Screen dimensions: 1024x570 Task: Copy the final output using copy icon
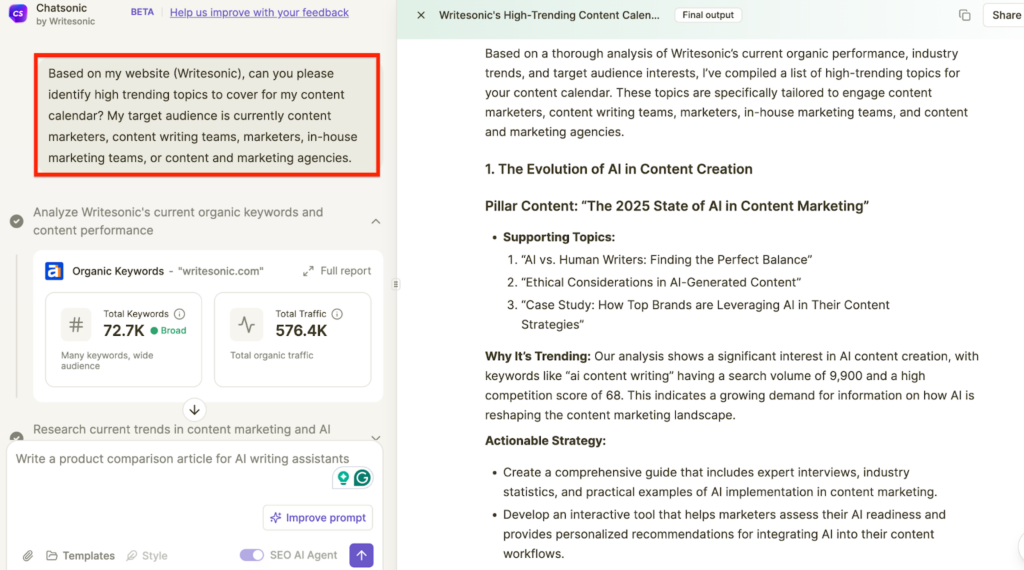(x=965, y=15)
